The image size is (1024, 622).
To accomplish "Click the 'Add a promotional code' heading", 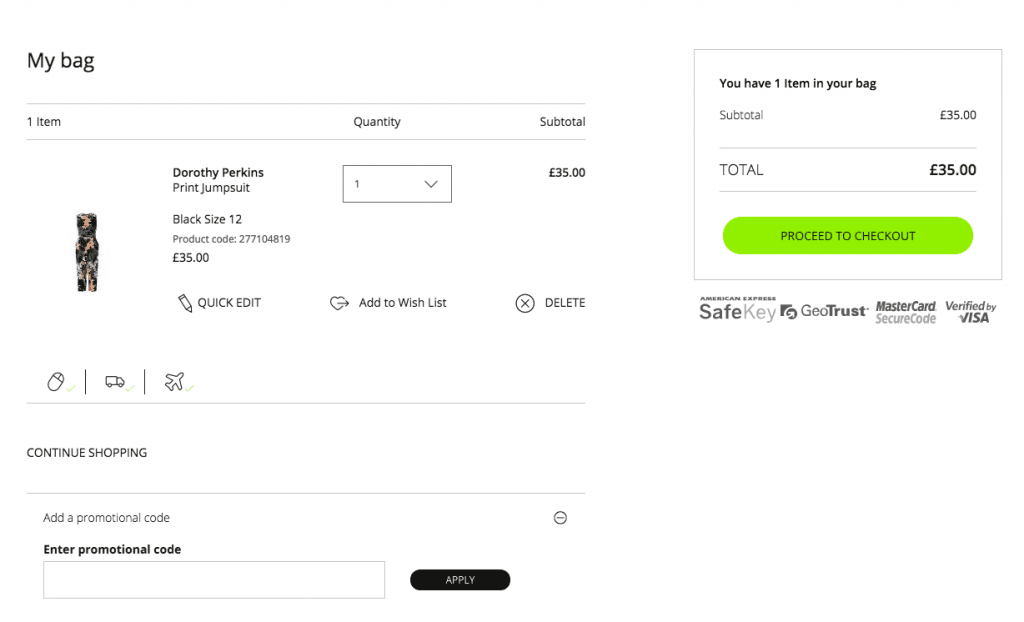I will tap(107, 518).
